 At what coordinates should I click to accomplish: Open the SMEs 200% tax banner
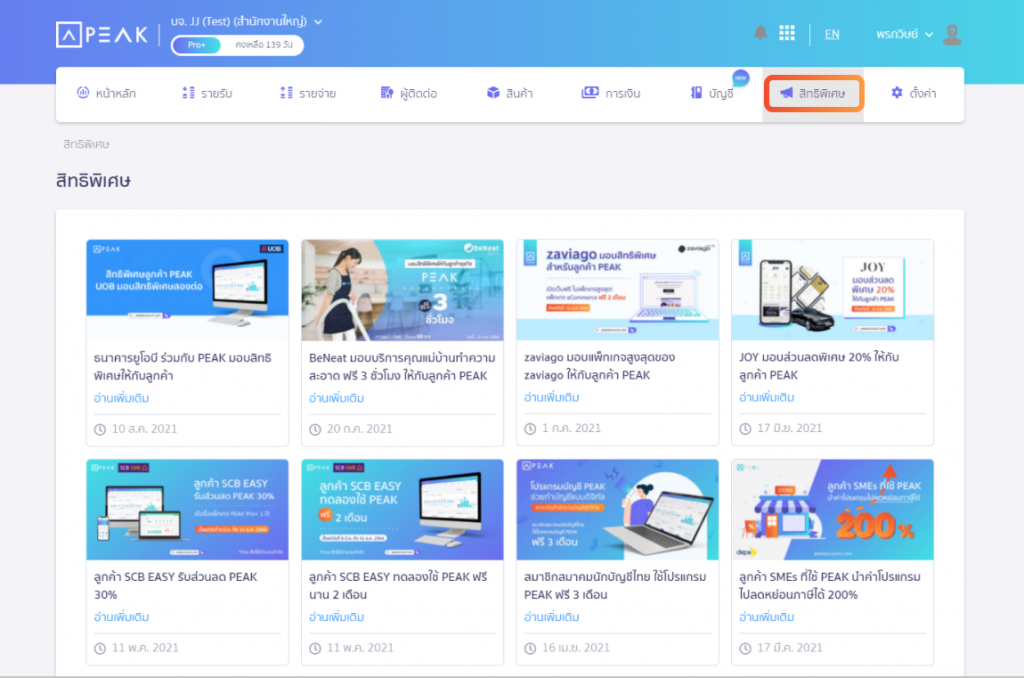[833, 509]
